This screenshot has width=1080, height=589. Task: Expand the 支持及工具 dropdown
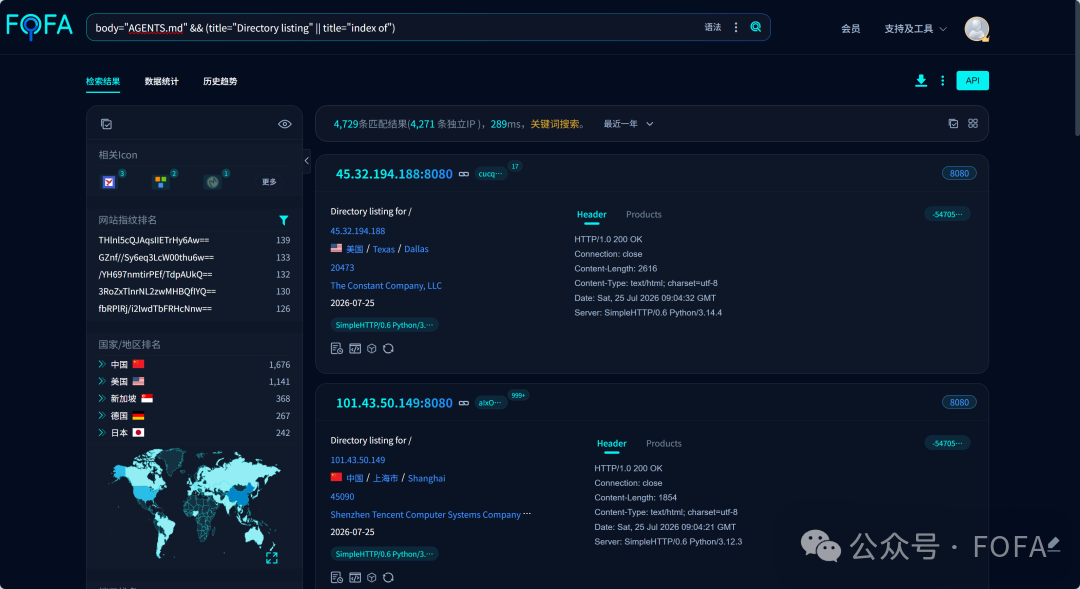[915, 28]
